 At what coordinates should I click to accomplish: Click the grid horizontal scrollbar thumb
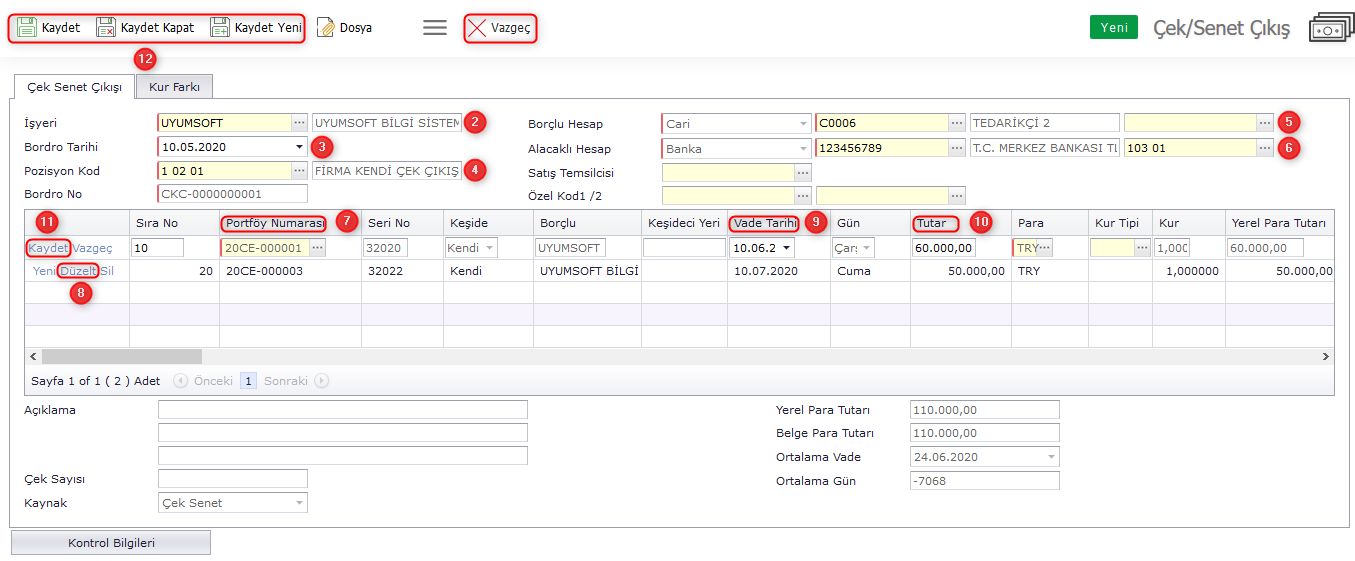pos(121,357)
